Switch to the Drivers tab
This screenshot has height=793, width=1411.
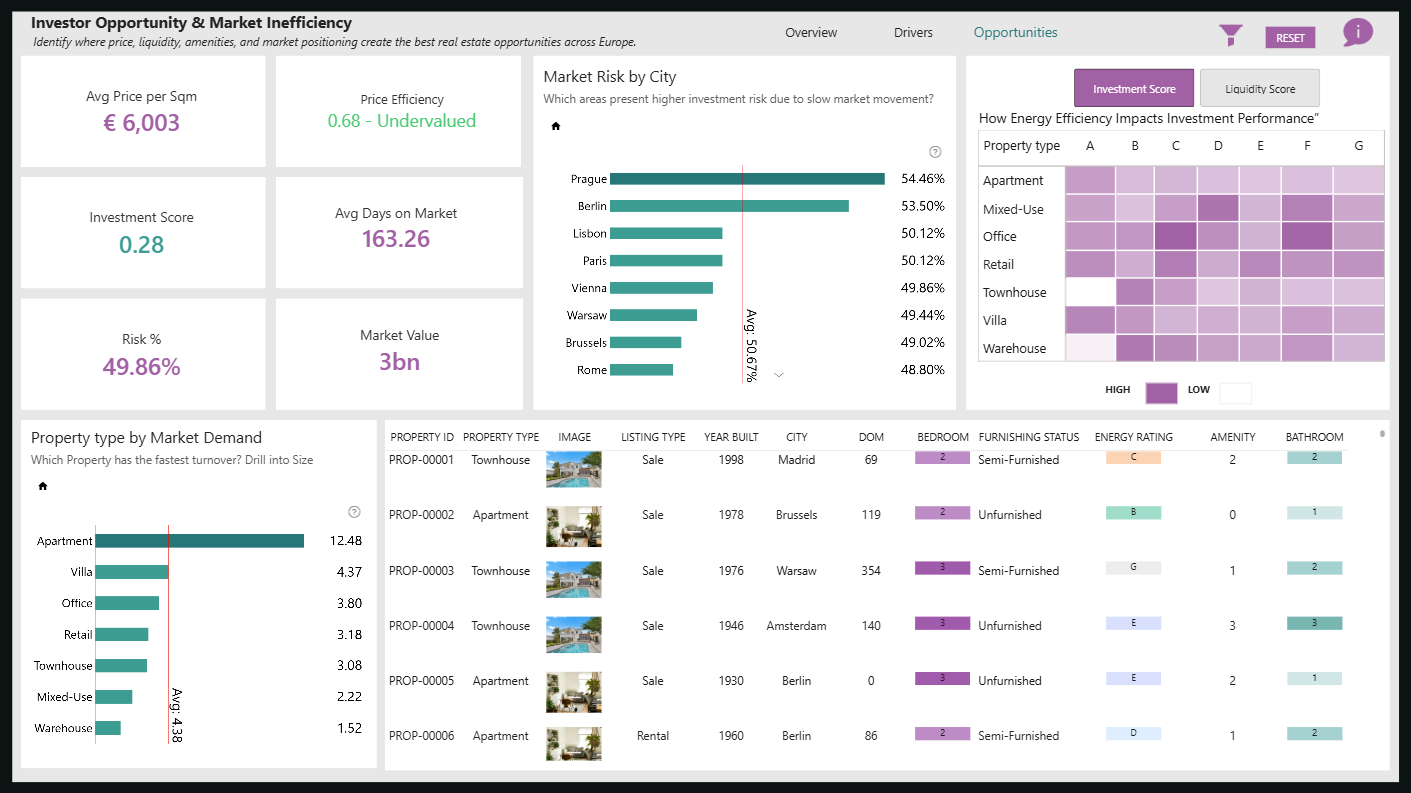913,33
